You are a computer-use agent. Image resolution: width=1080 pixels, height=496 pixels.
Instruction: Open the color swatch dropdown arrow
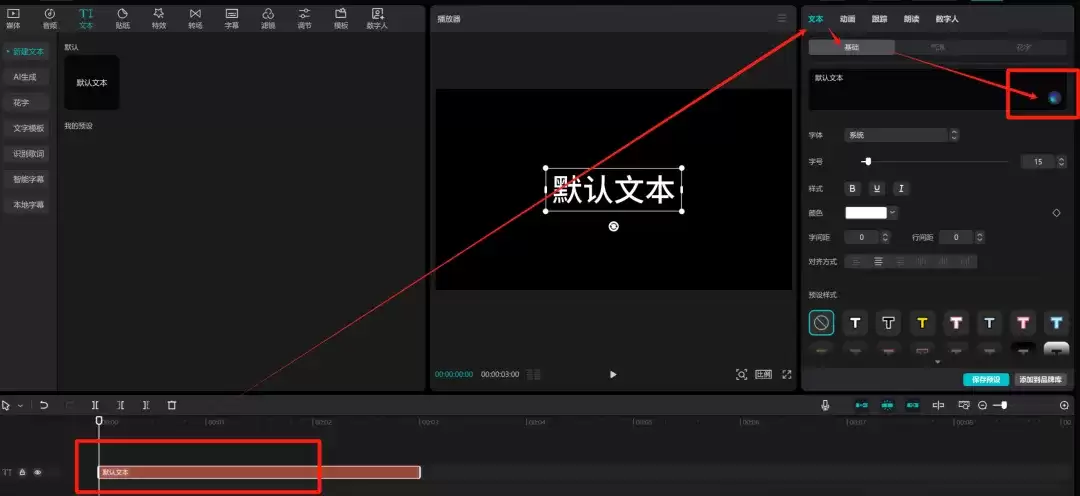[x=893, y=213]
